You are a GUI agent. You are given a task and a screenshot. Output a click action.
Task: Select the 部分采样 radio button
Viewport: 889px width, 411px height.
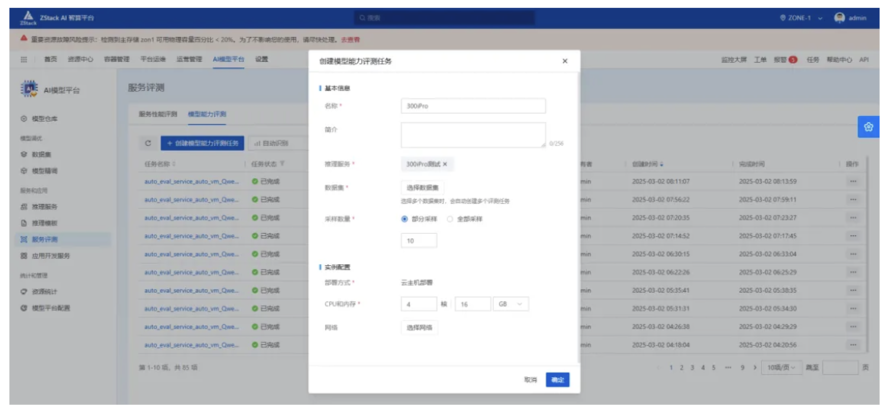(x=406, y=218)
